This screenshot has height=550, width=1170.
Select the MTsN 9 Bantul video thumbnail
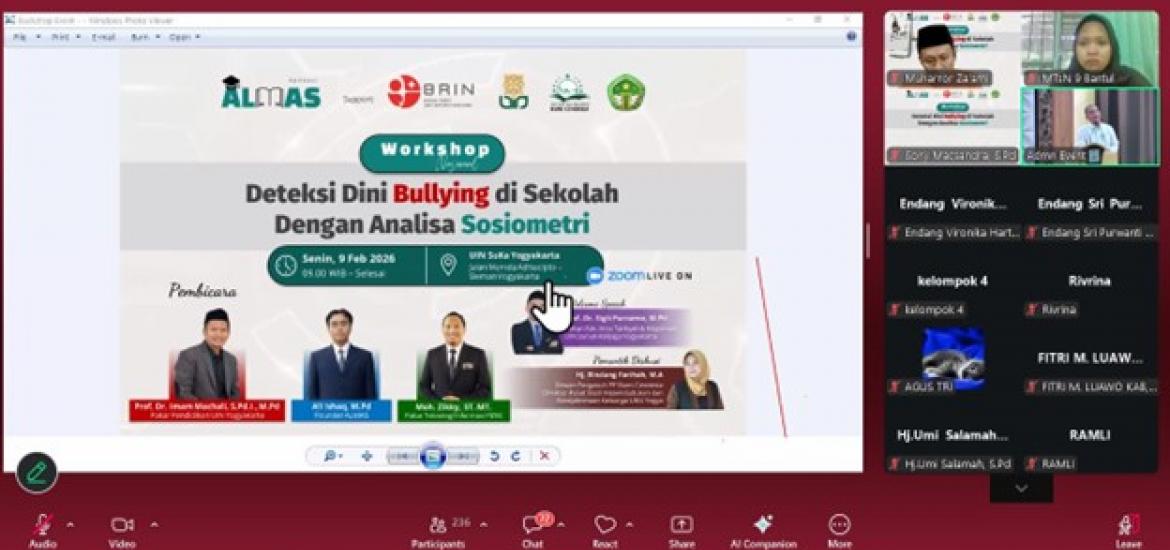1089,49
